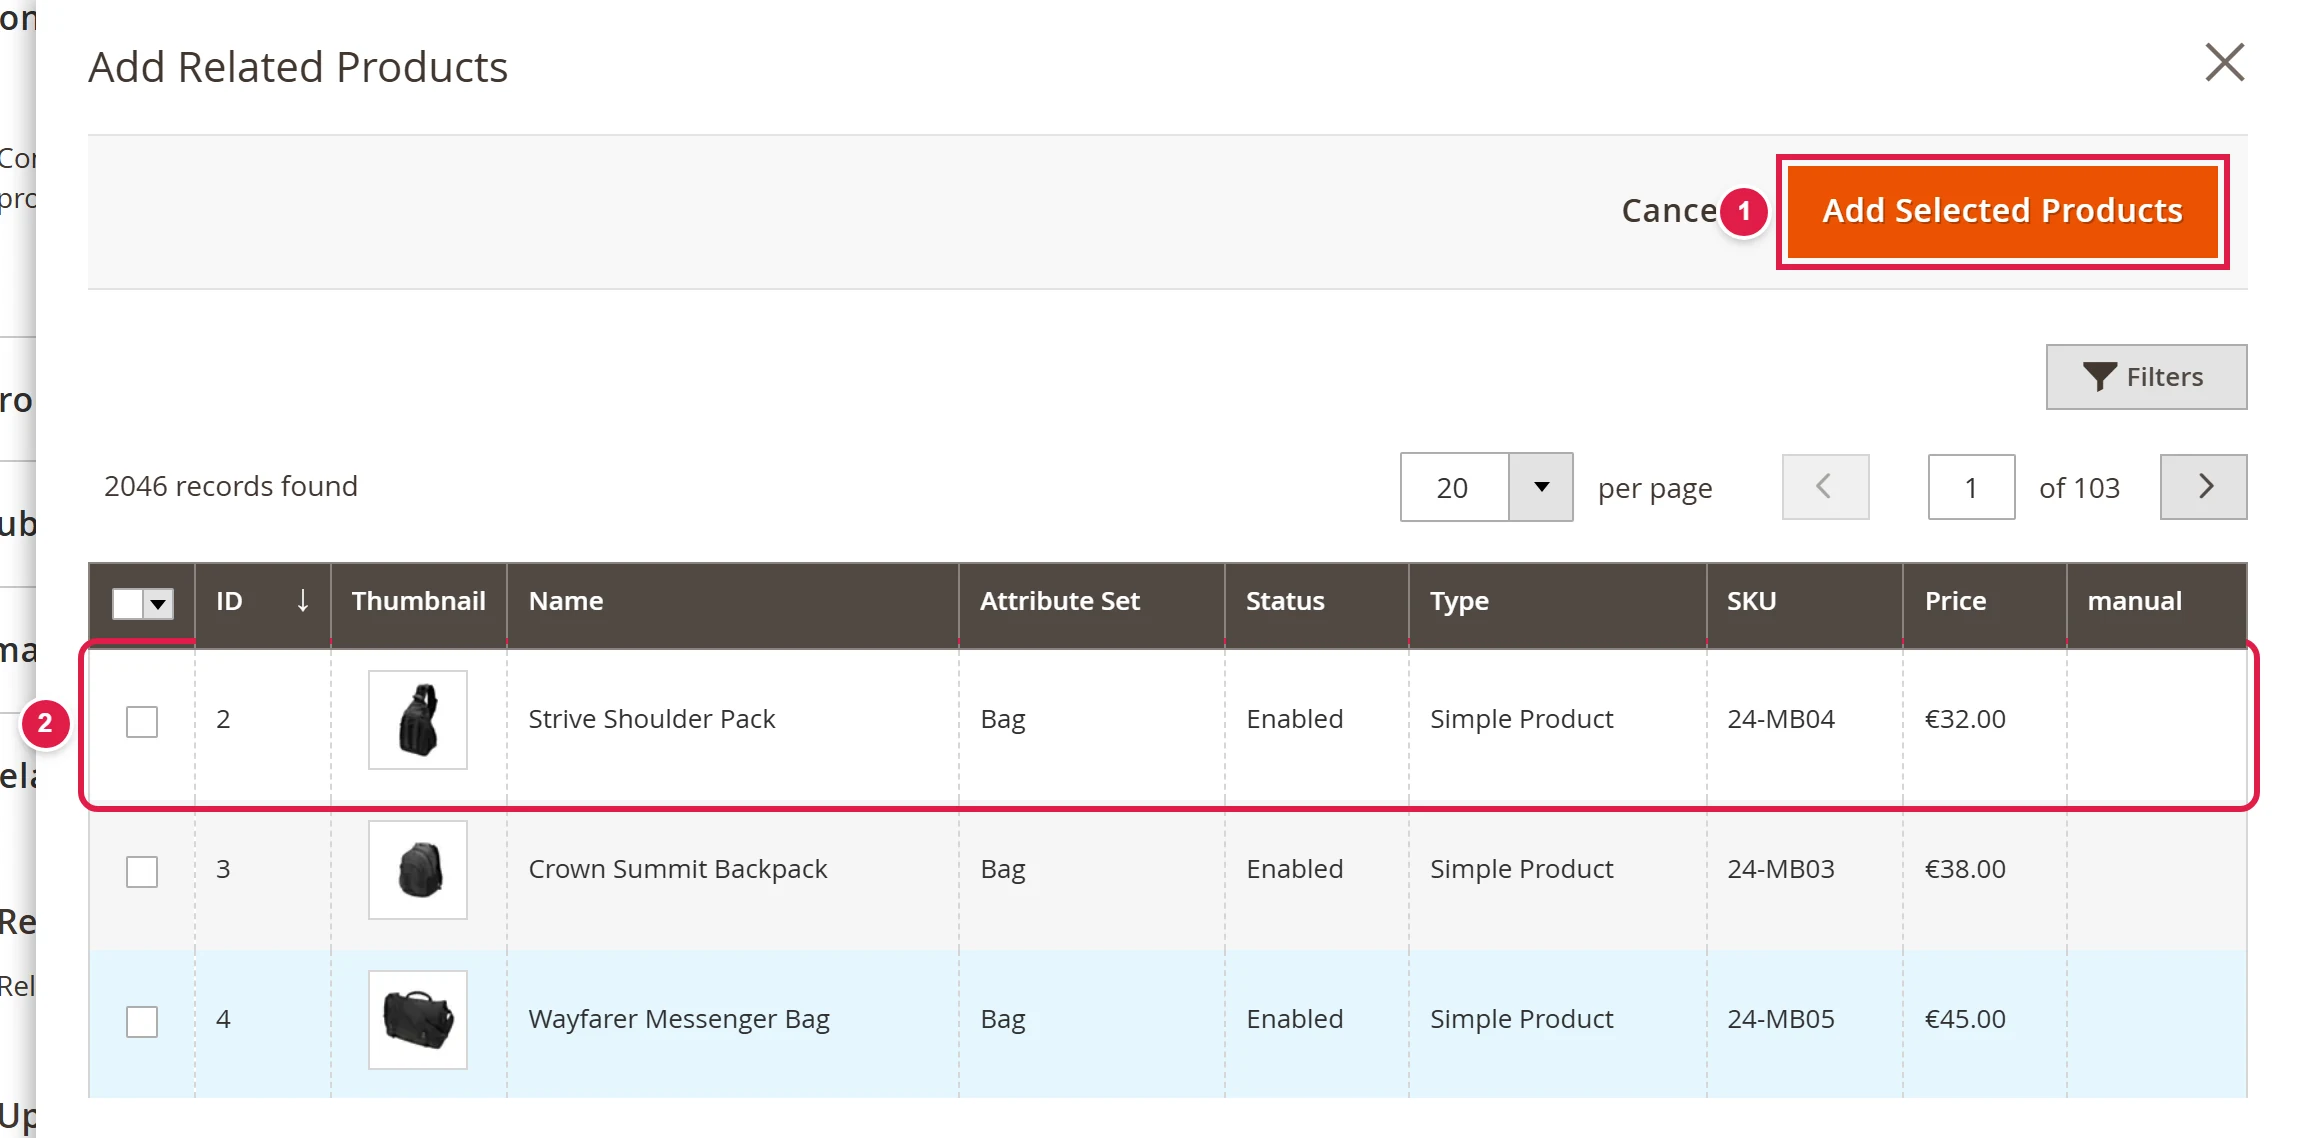The height and width of the screenshot is (1138, 2300).
Task: Go to the next page arrow
Action: [x=2203, y=487]
